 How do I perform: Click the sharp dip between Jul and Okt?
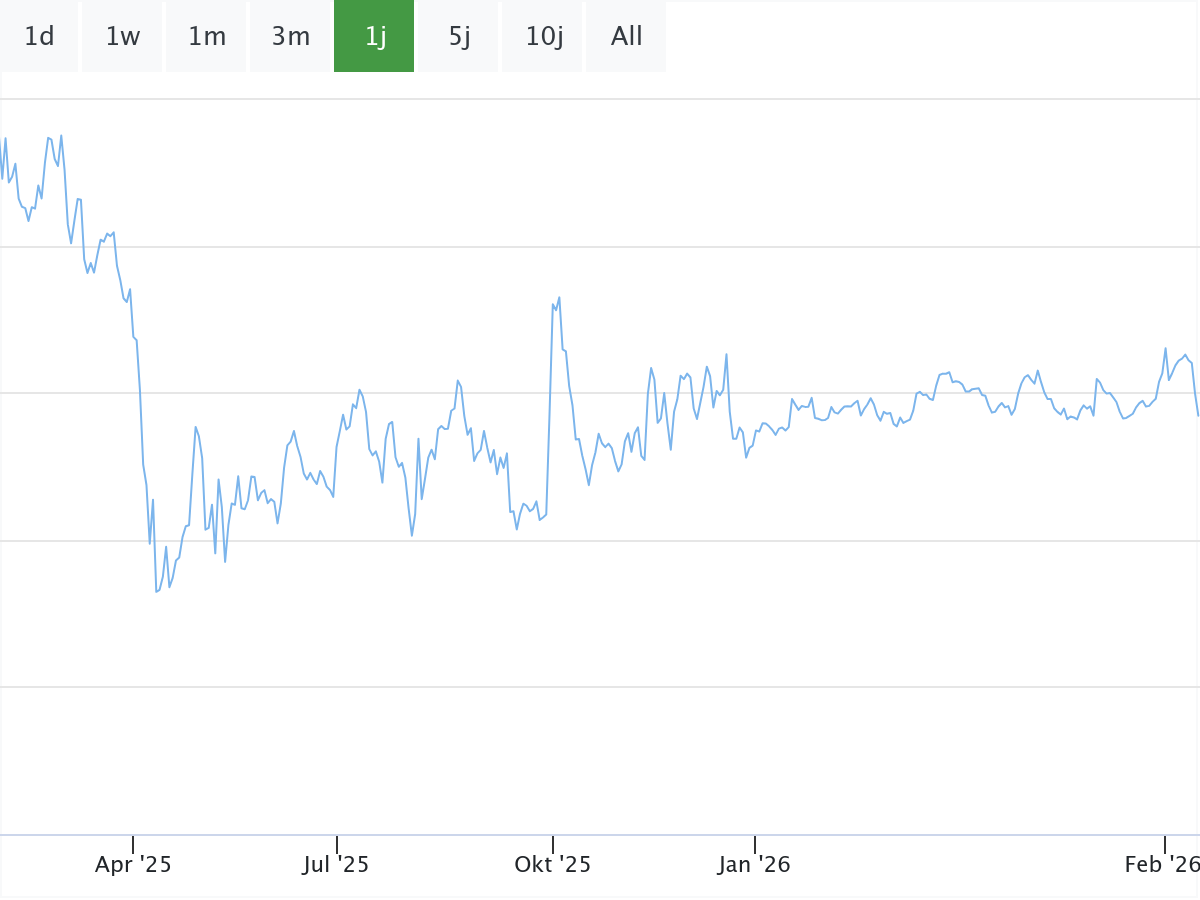(x=412, y=535)
